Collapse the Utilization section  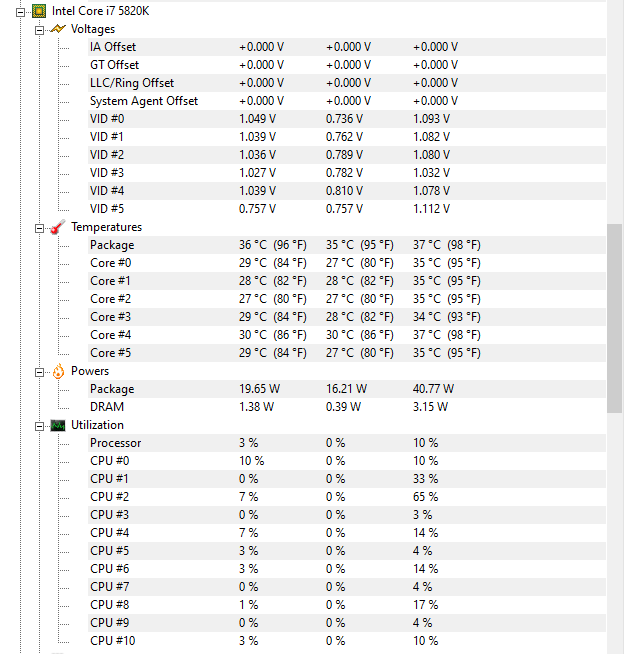[x=40, y=425]
